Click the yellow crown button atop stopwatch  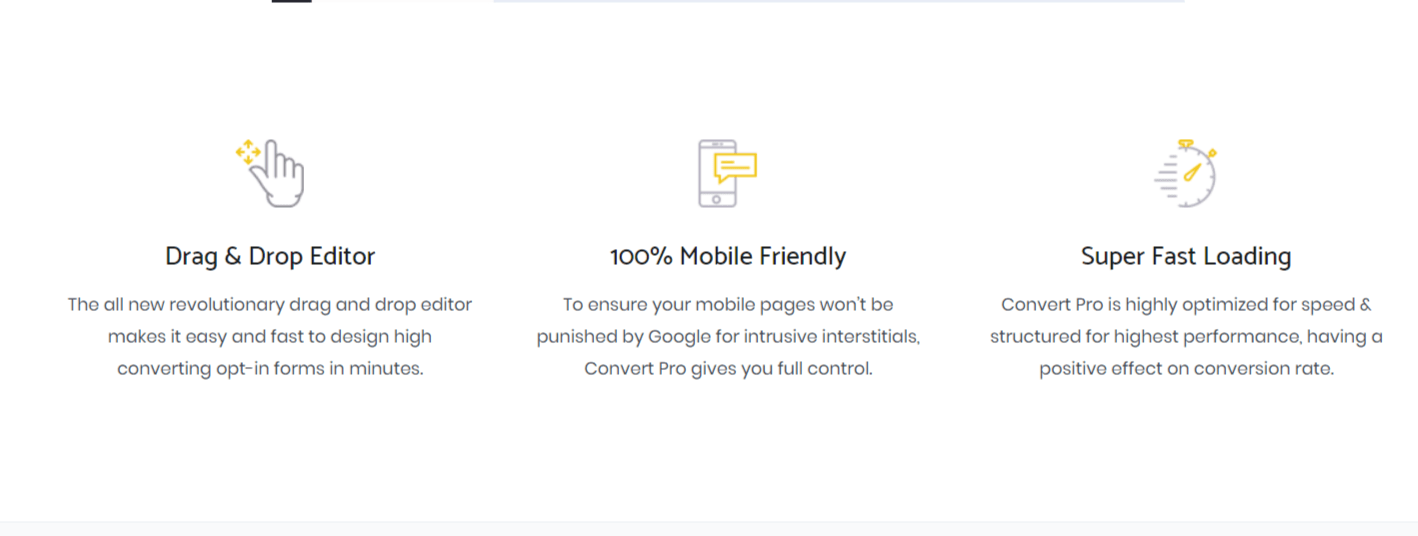point(1186,143)
